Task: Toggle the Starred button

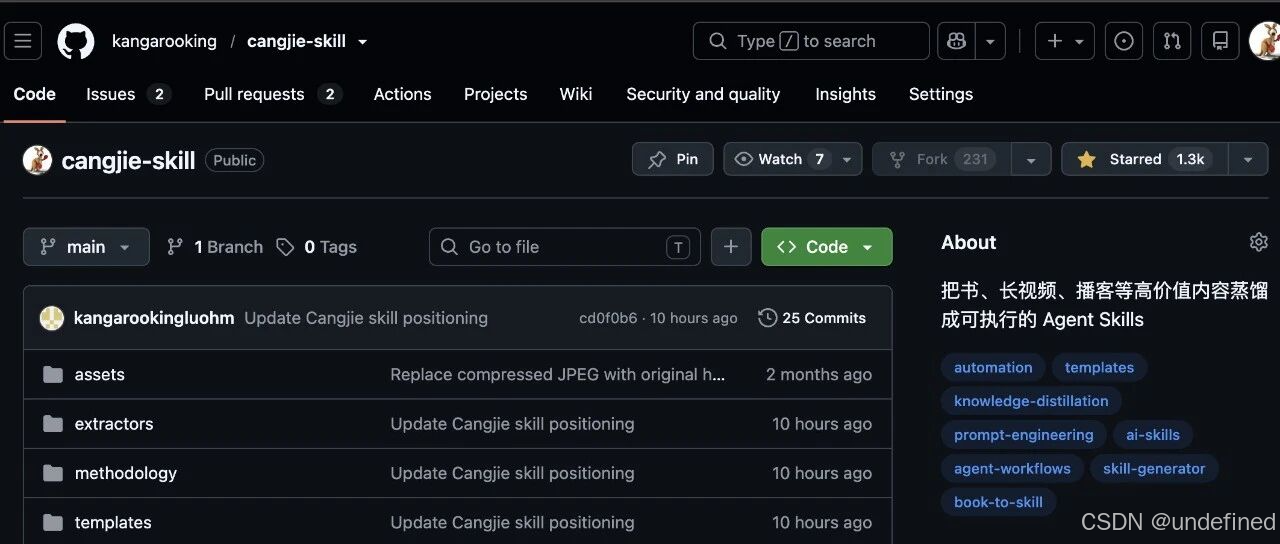Action: (1144, 159)
